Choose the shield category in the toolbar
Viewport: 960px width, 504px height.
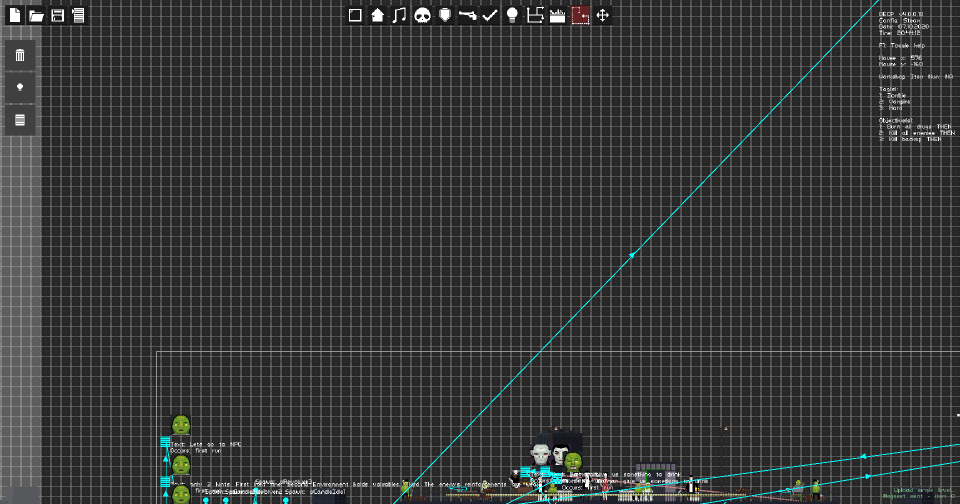444,15
